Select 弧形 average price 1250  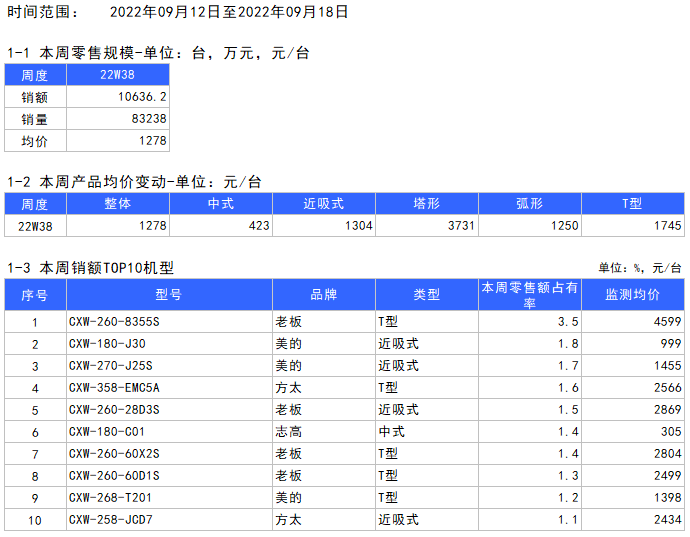(565, 226)
